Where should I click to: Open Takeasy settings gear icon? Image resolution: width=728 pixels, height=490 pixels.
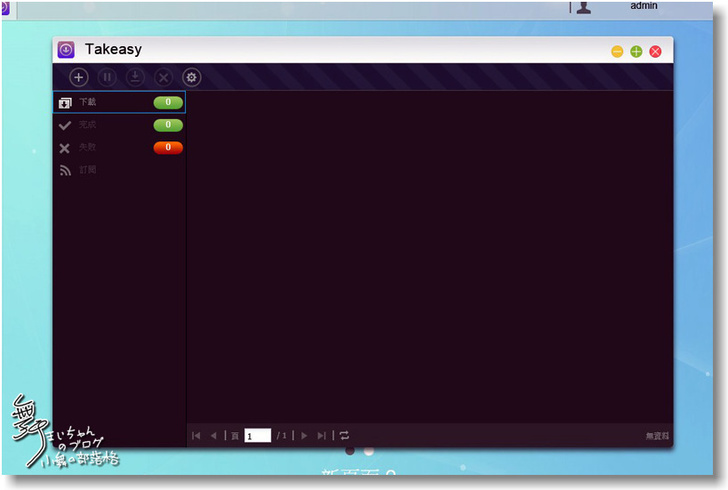[192, 77]
